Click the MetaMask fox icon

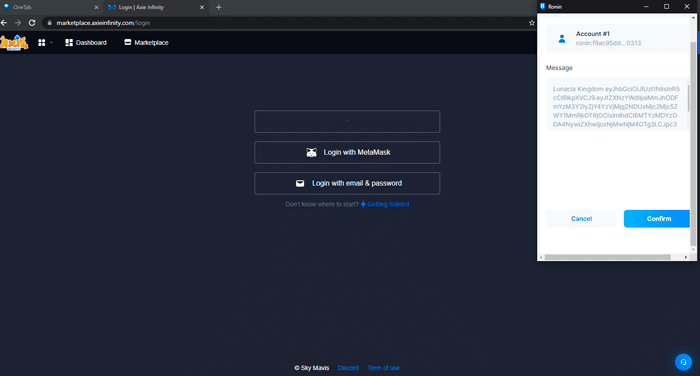pyautogui.click(x=312, y=153)
